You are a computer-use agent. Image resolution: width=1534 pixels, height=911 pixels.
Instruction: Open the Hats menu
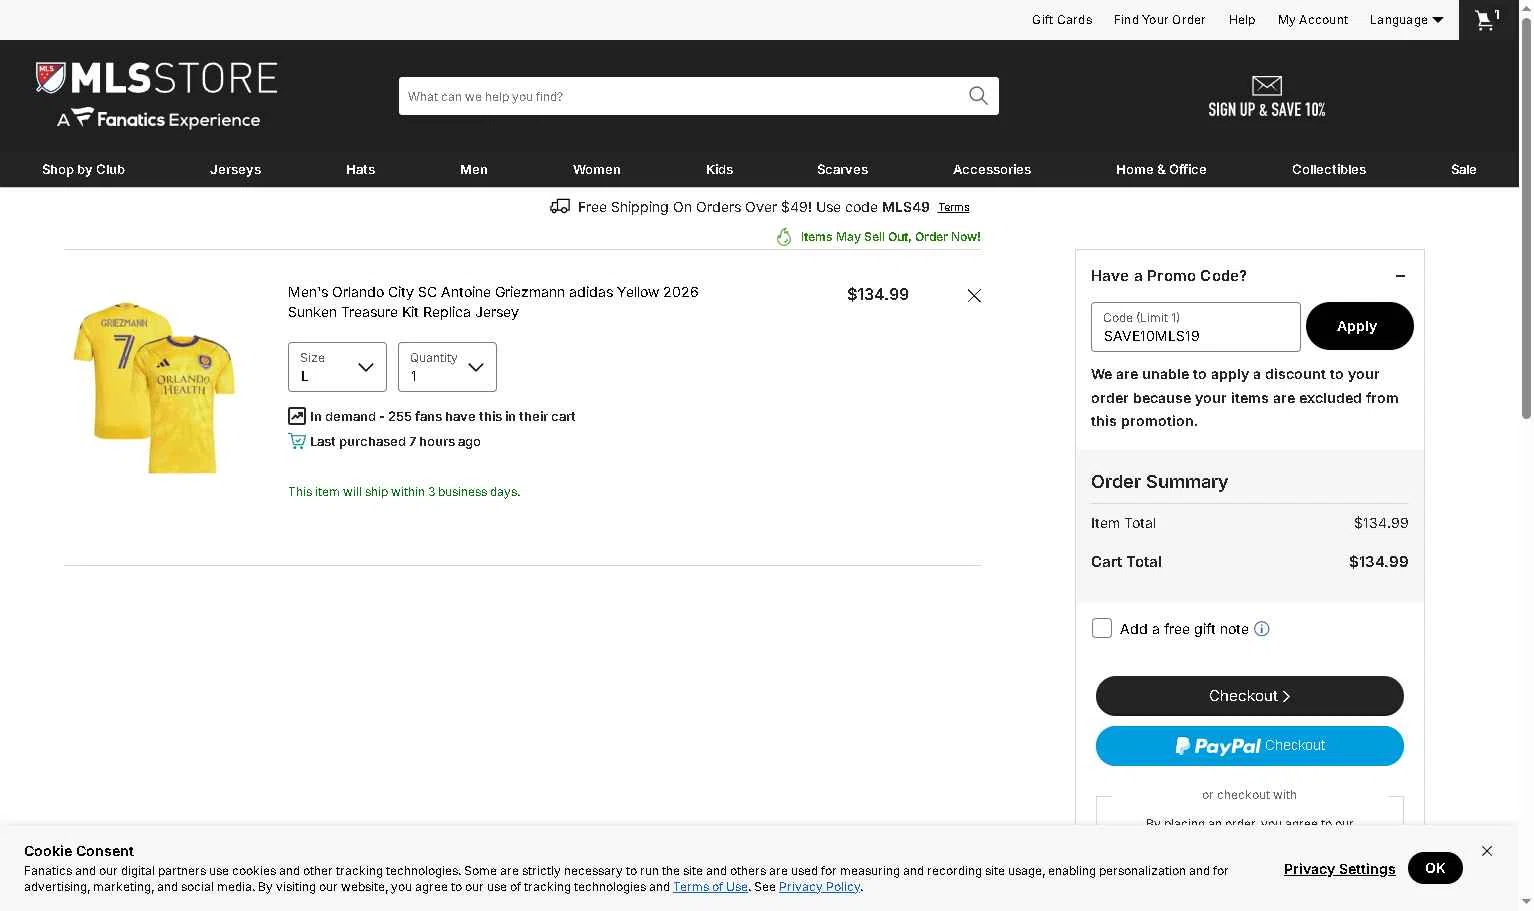coord(360,170)
